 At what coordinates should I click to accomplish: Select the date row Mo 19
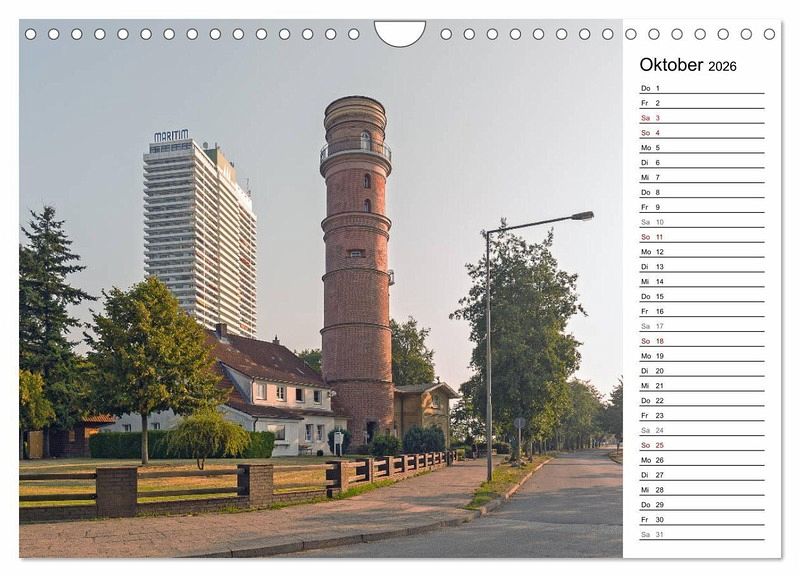click(x=702, y=356)
